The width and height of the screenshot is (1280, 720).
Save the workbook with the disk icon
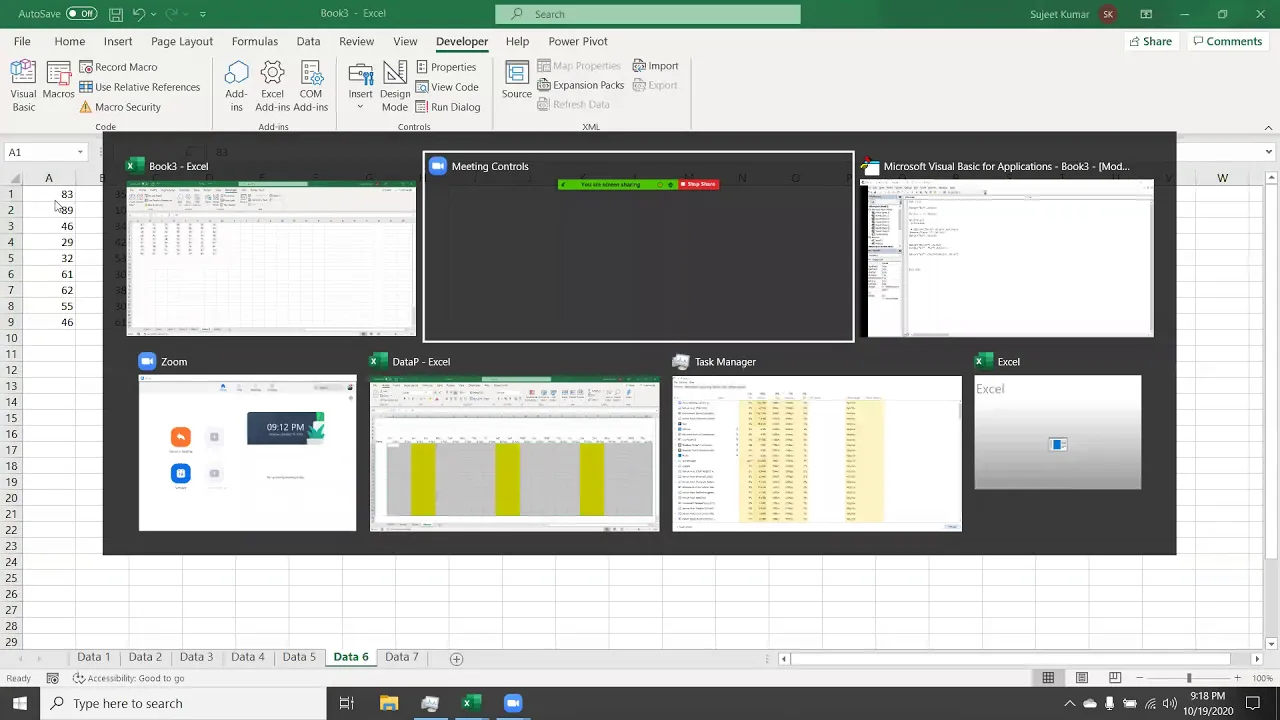click(116, 14)
